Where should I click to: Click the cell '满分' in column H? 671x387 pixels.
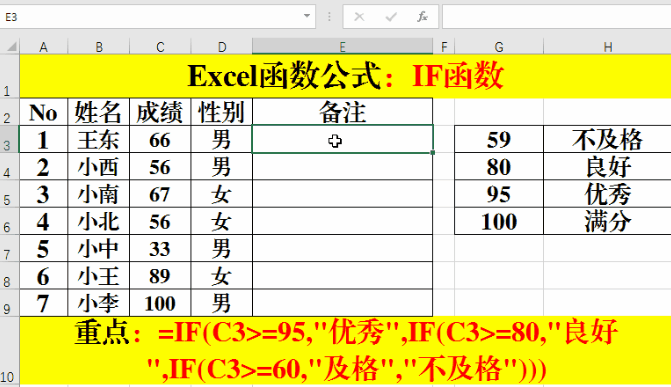(x=607, y=221)
